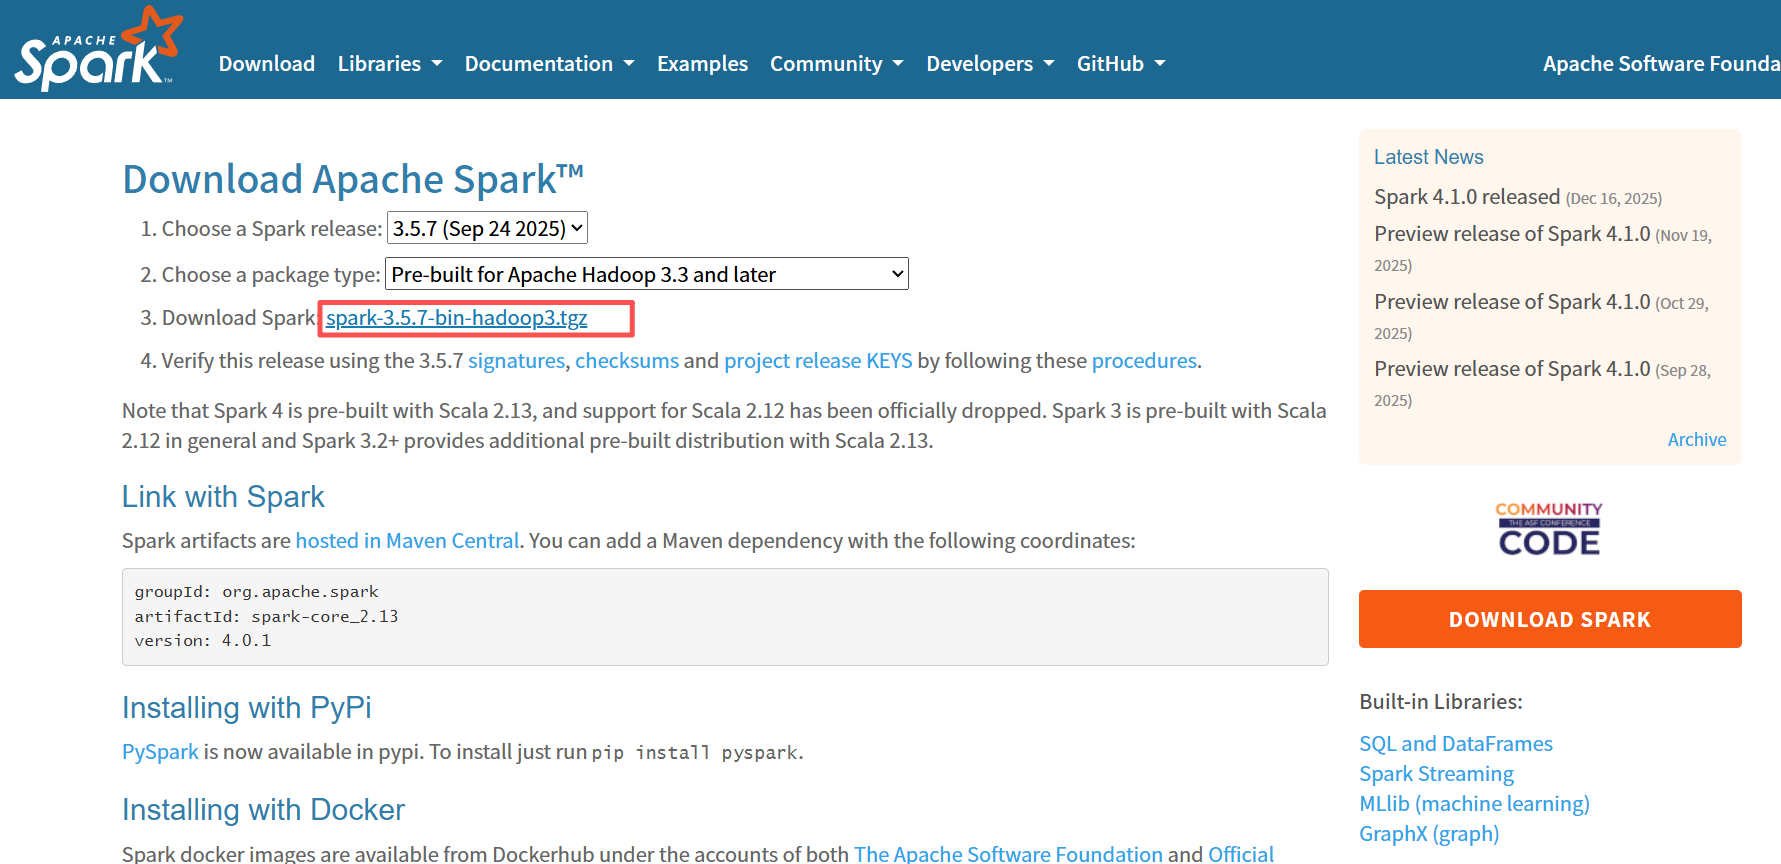
Task: Click the Download Apache Spark heading
Action: coord(353,180)
